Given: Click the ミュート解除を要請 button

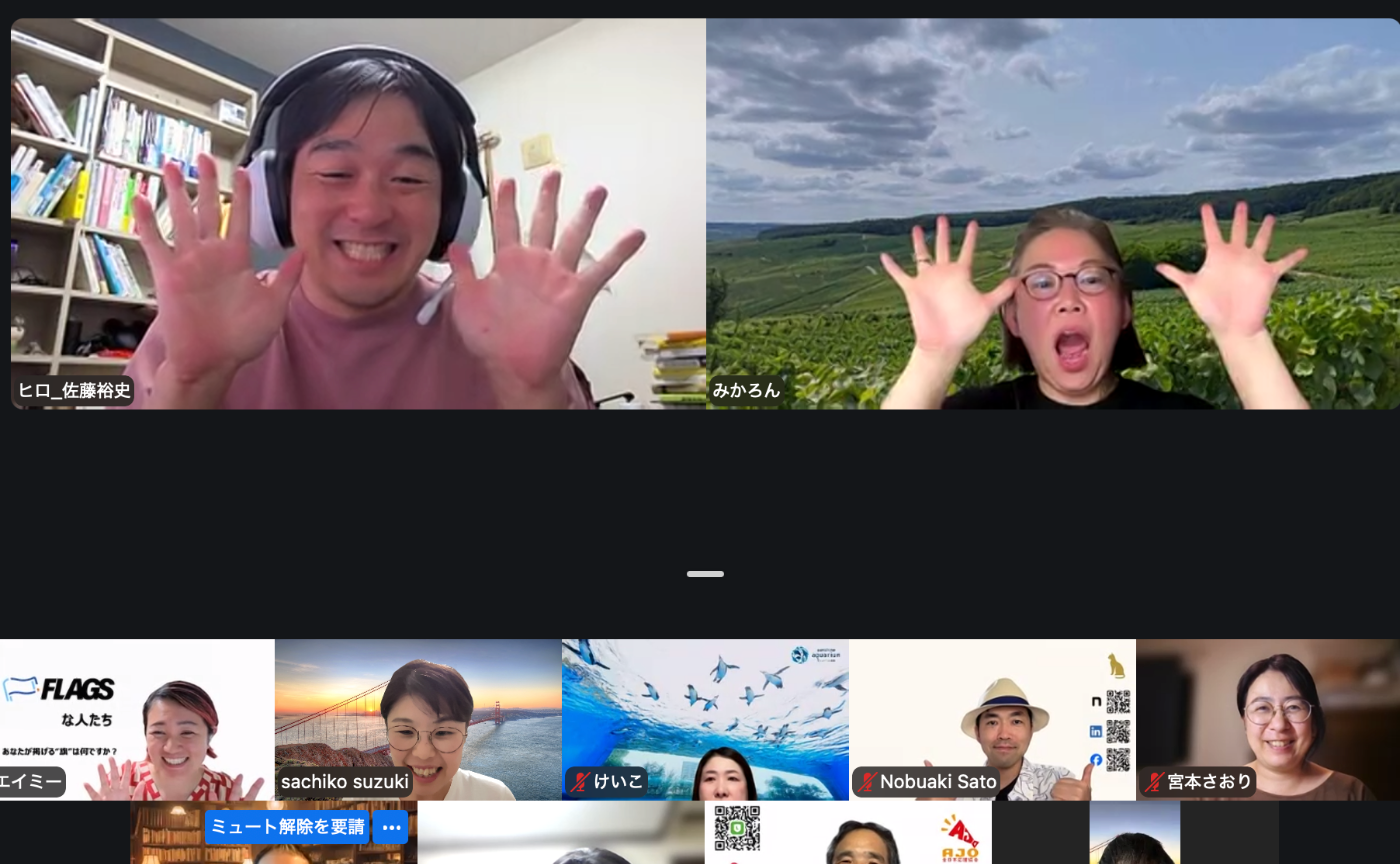Looking at the screenshot, I should coord(288,828).
